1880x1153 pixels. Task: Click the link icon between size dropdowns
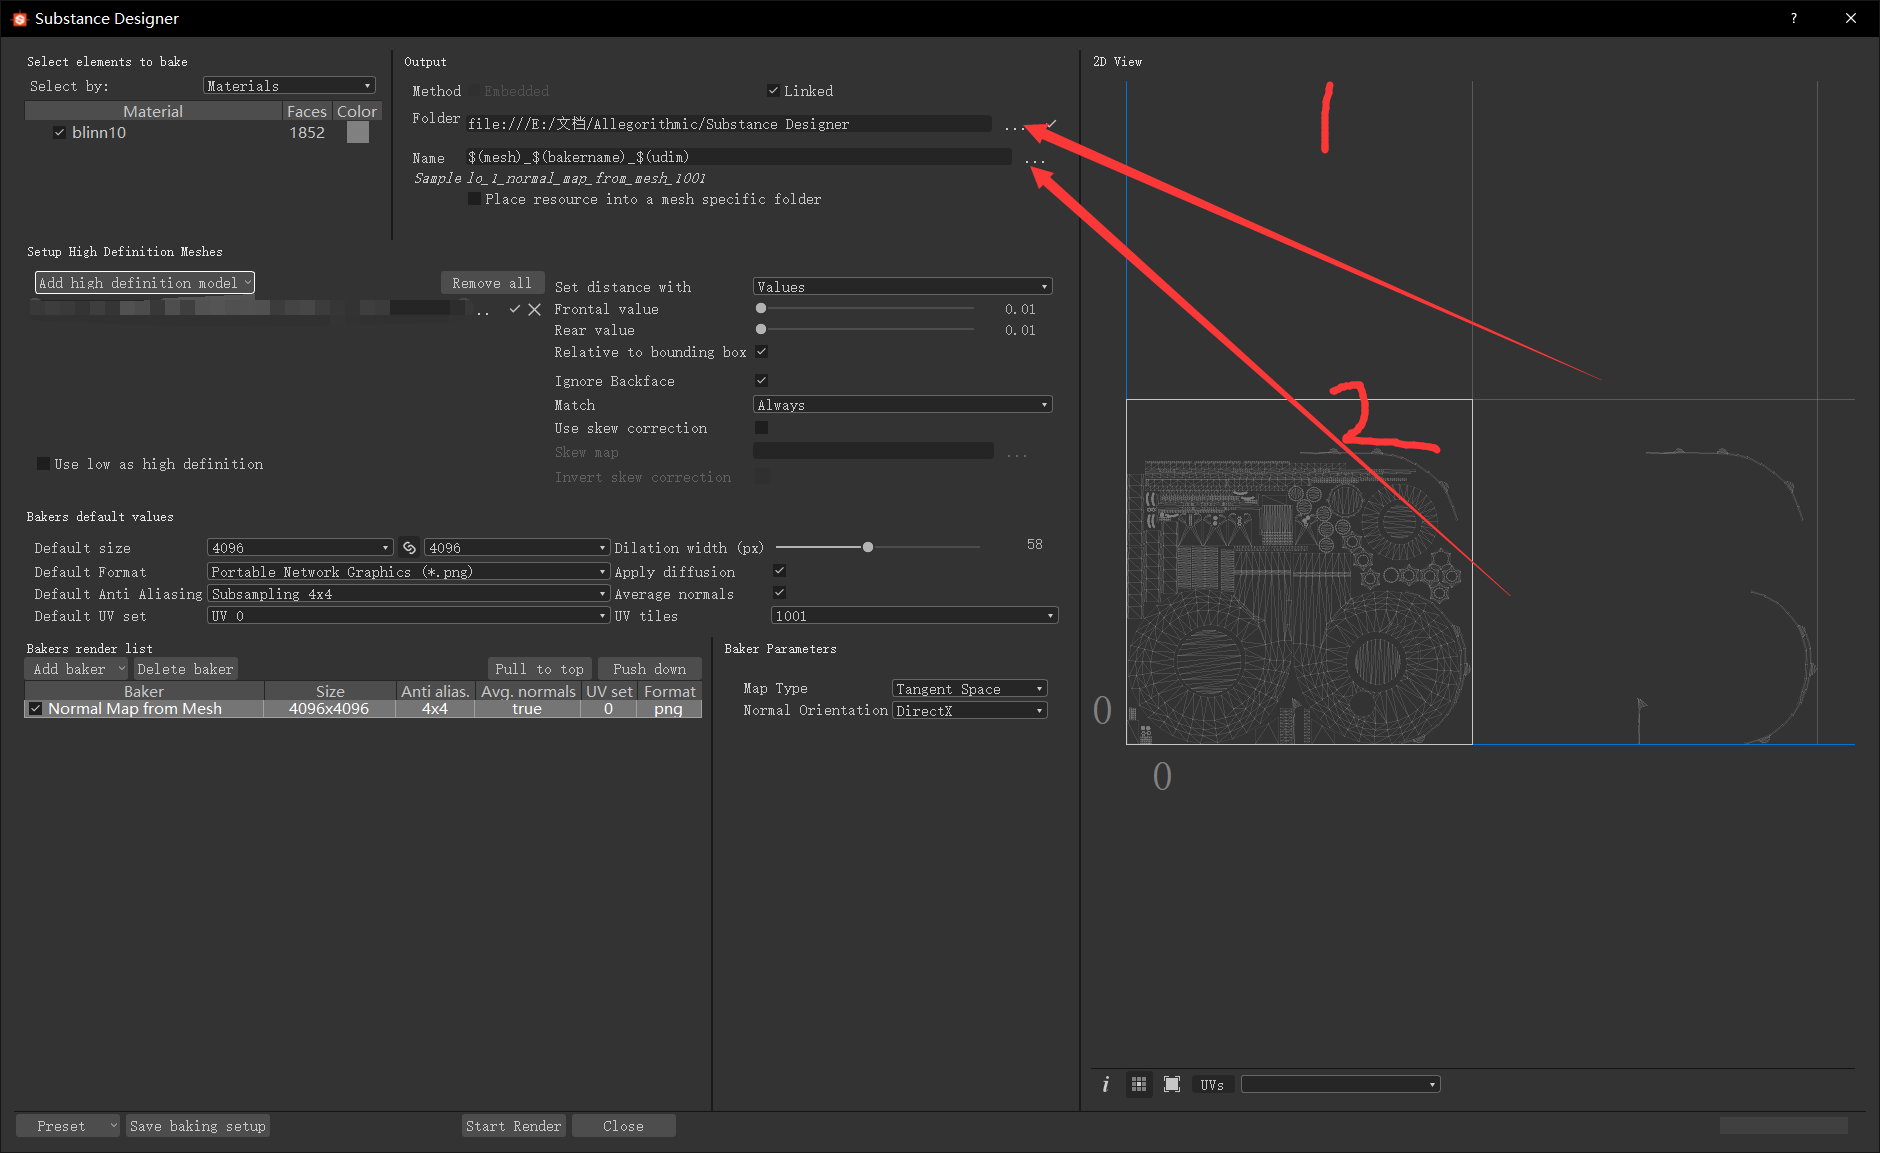pos(408,547)
